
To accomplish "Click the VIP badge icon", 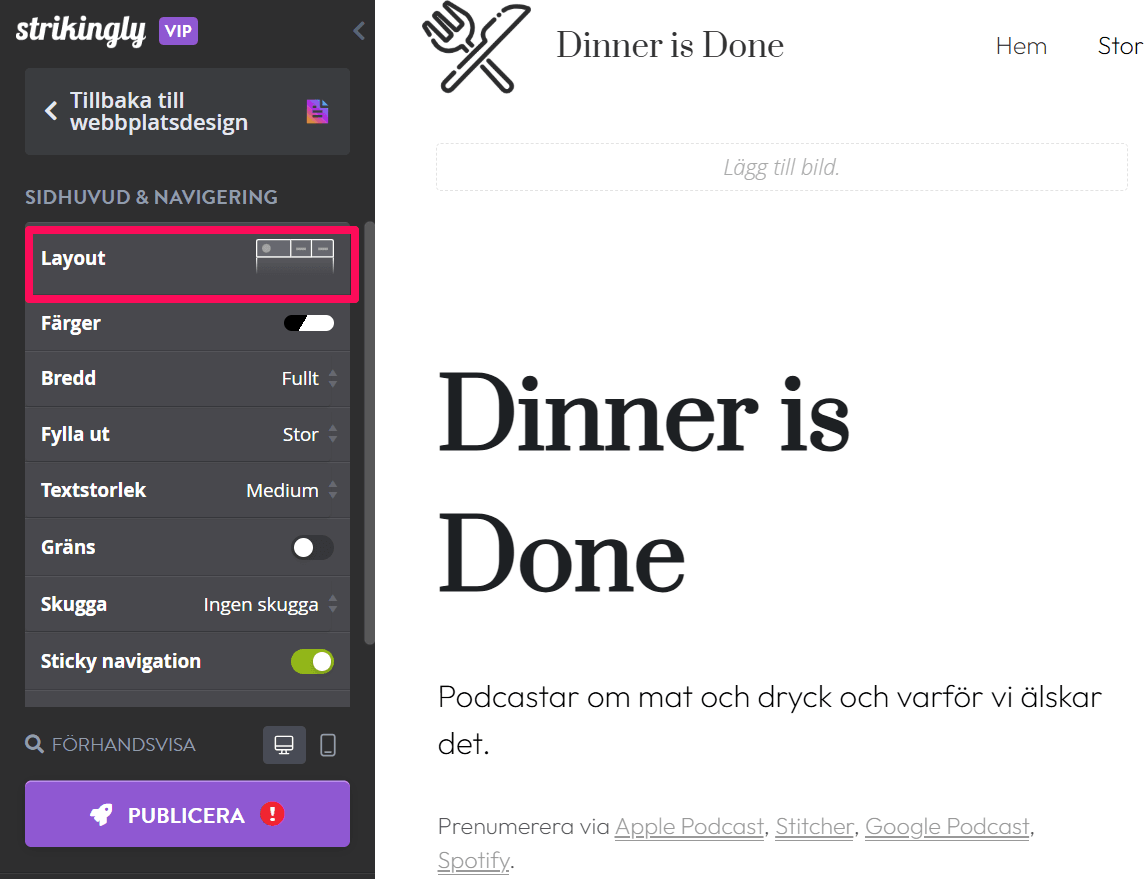I will (178, 30).
